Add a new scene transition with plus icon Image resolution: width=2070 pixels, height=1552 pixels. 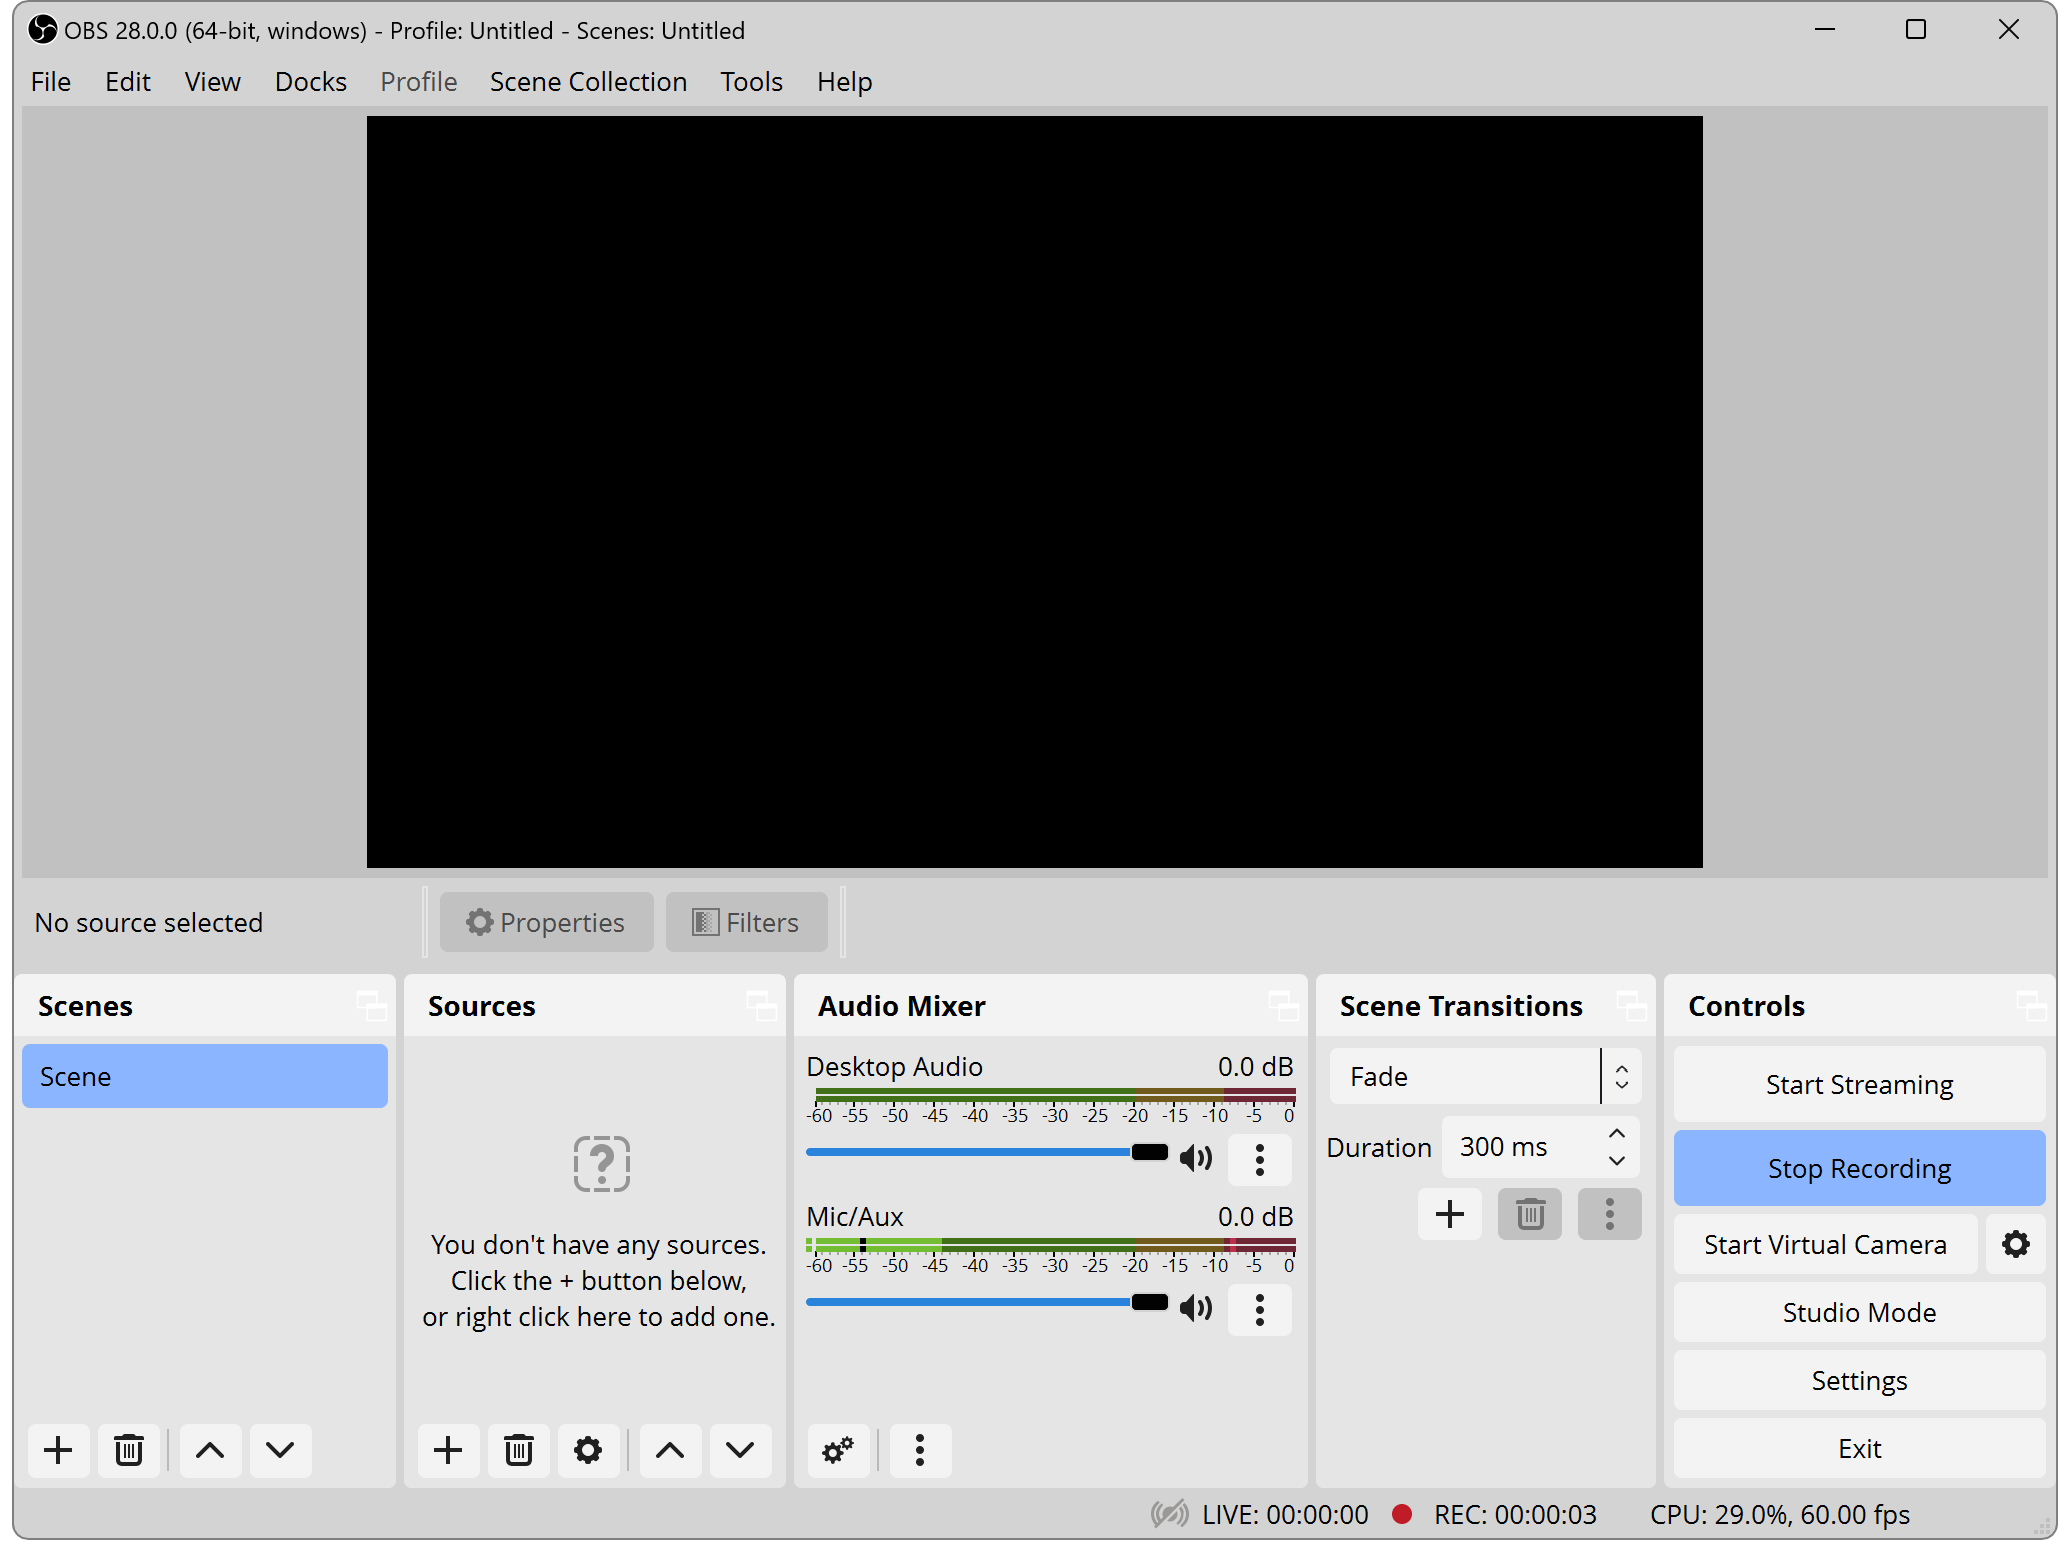[1449, 1213]
